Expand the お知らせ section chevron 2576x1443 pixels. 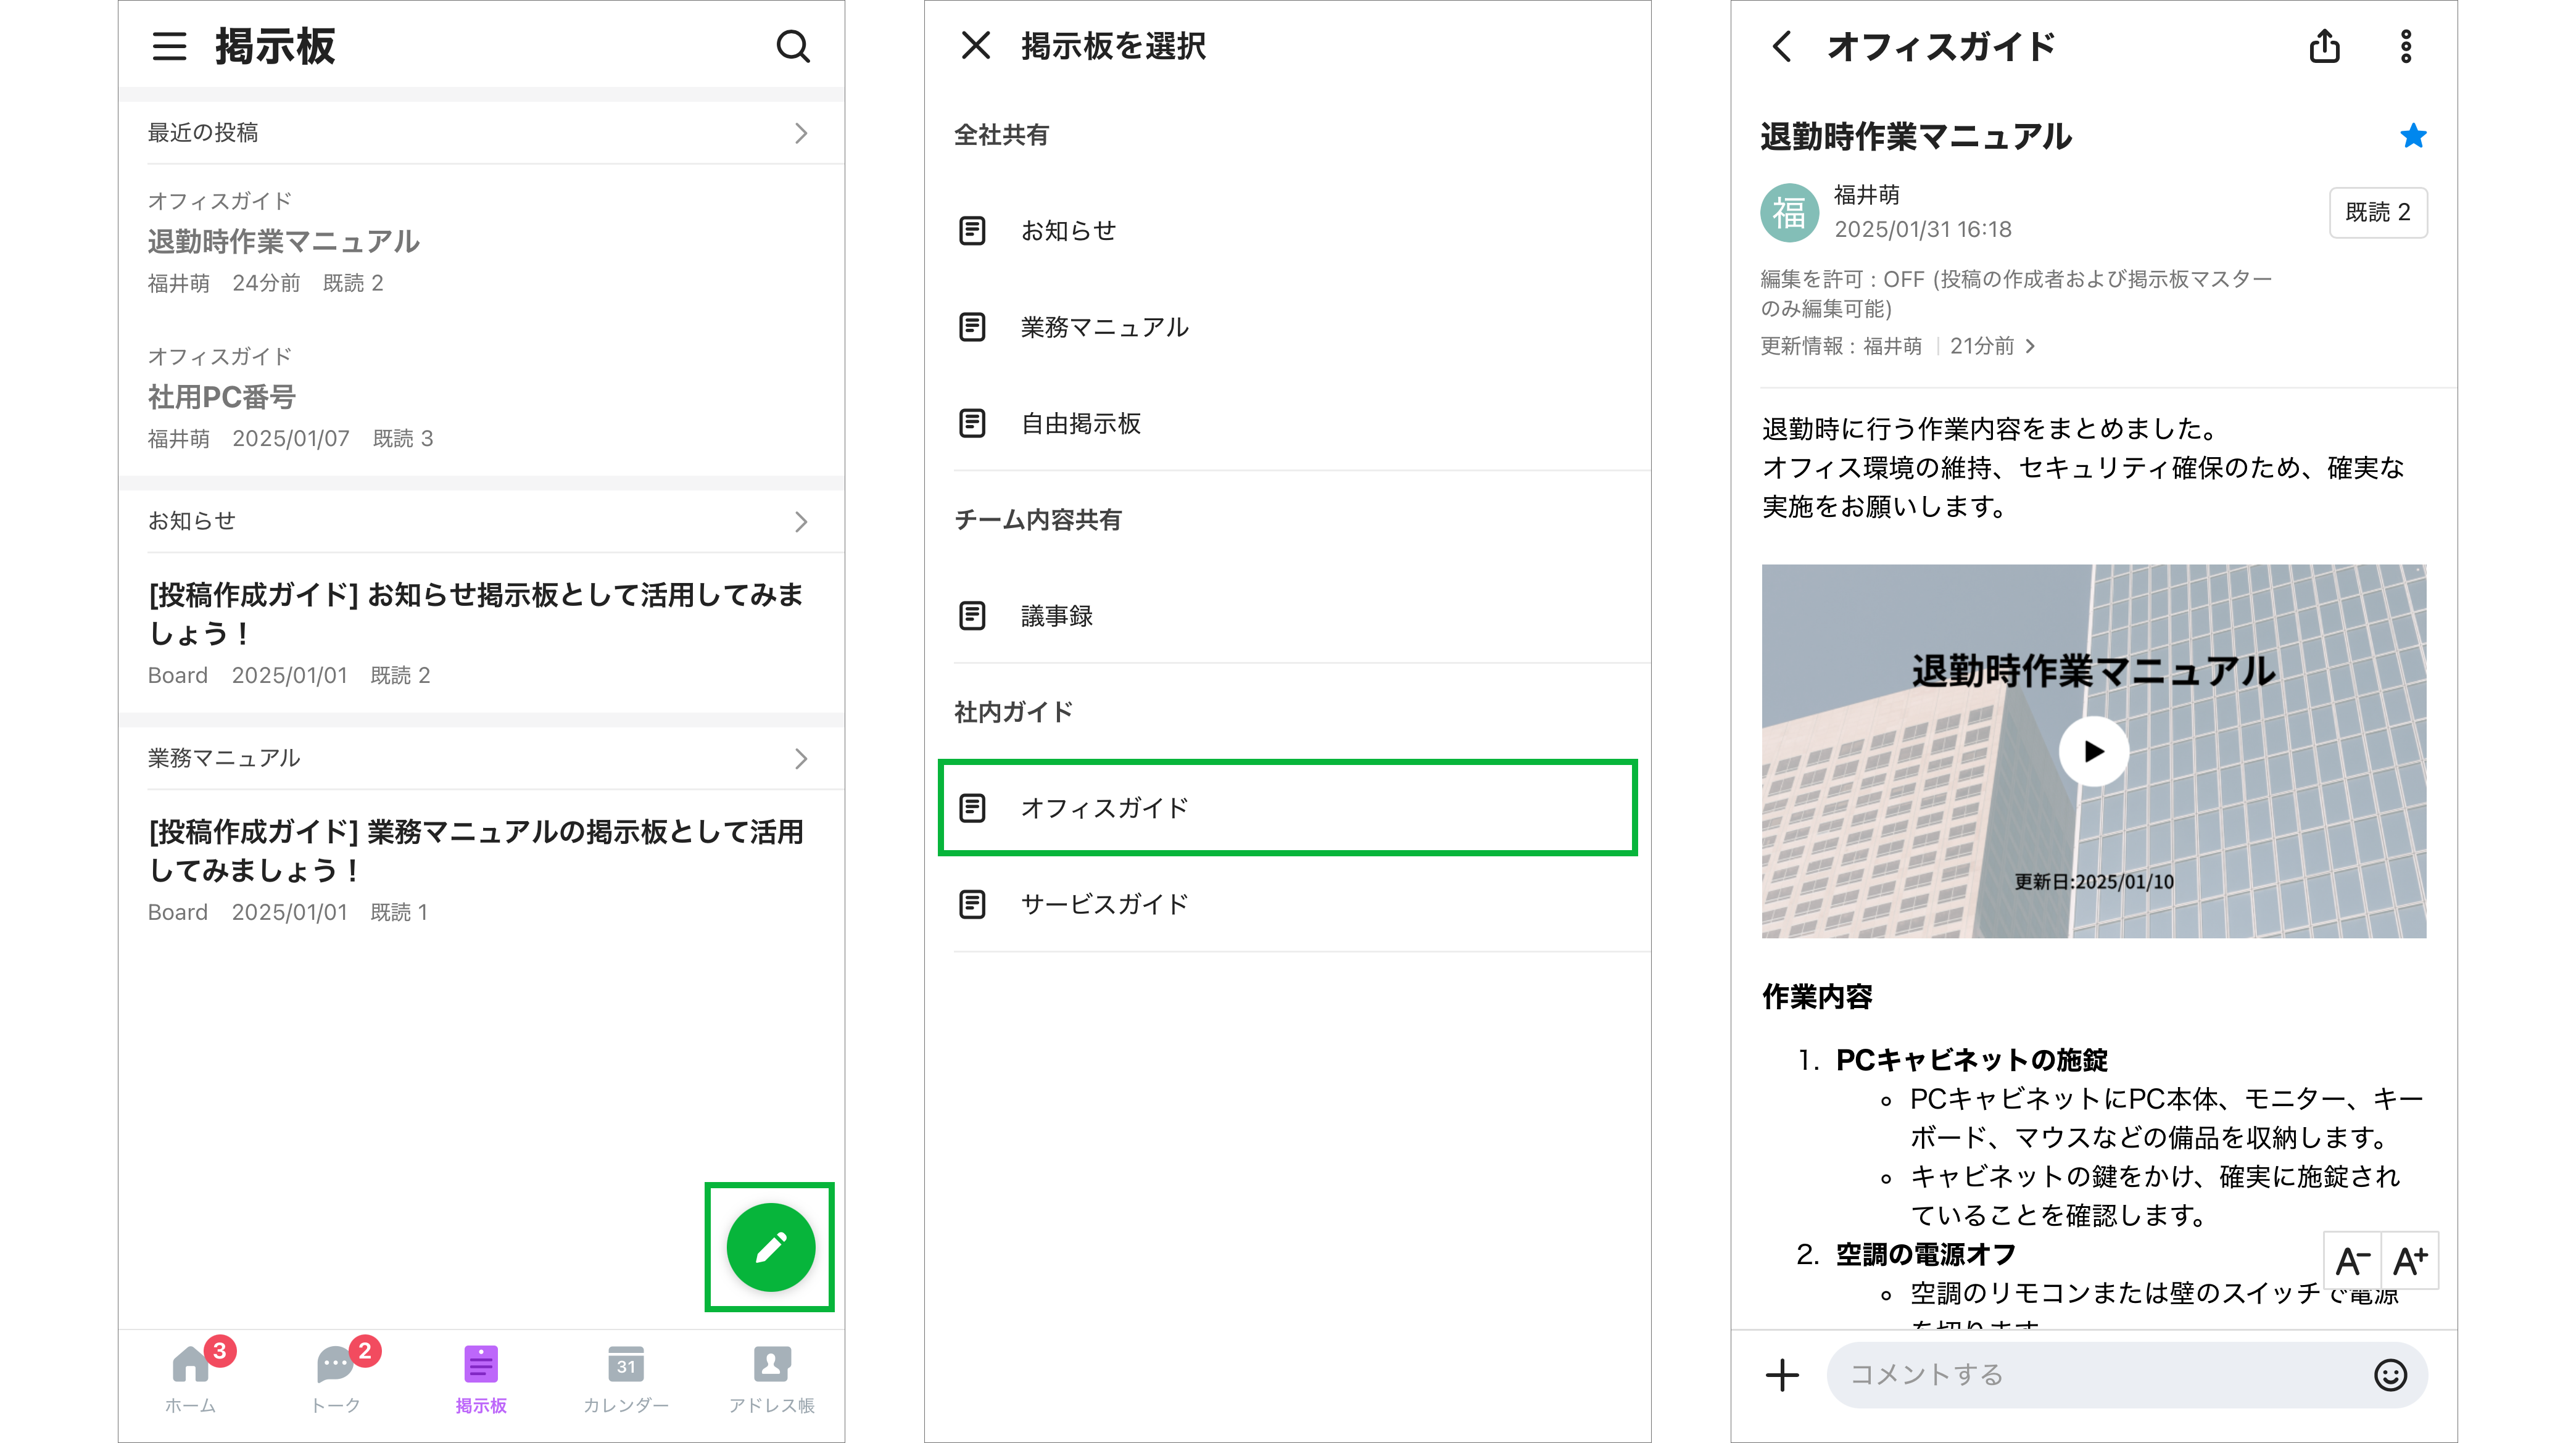click(801, 521)
